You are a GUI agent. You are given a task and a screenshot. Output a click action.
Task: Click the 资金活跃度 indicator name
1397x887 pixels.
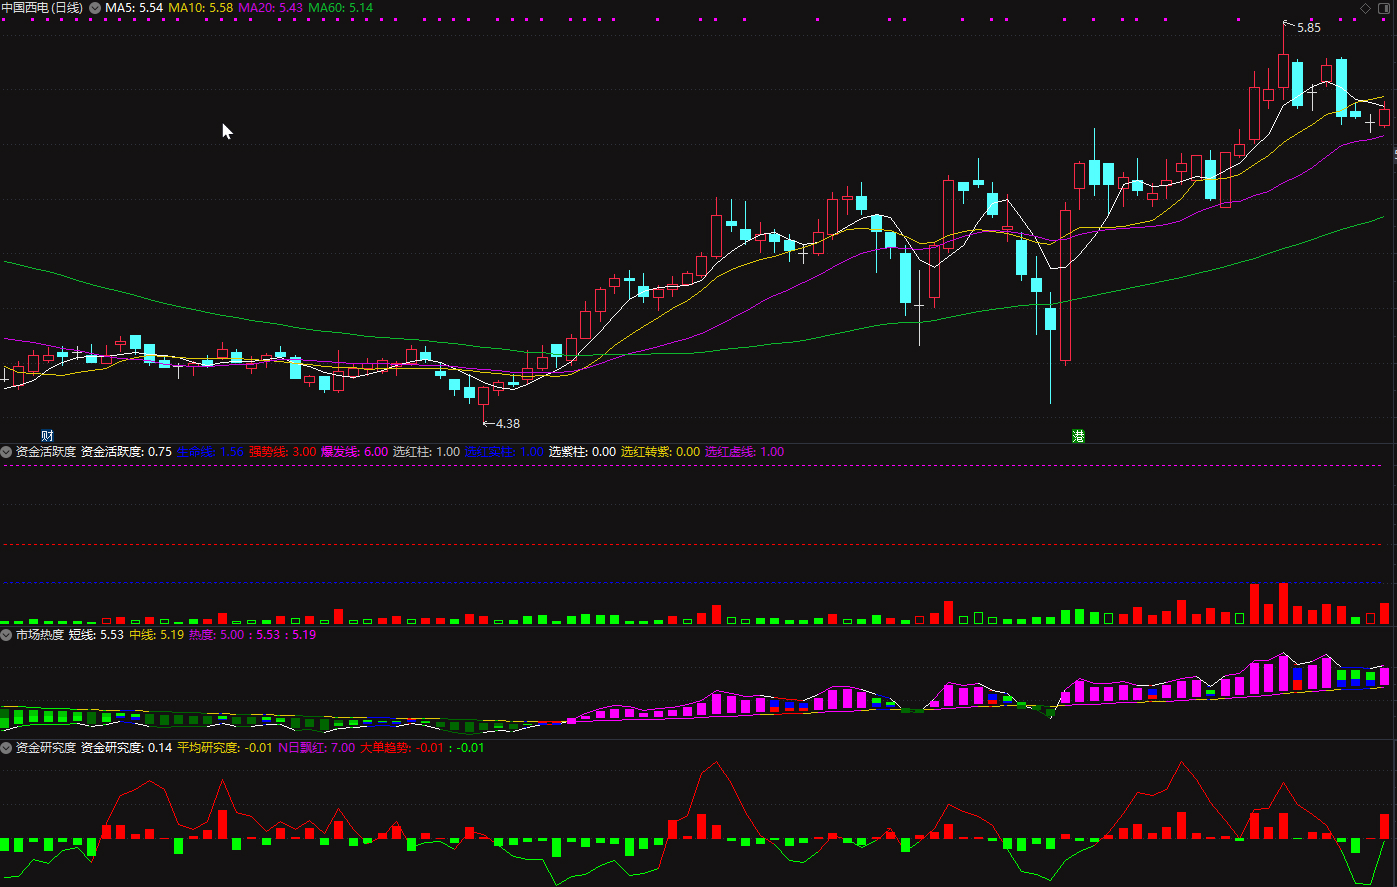[46, 452]
